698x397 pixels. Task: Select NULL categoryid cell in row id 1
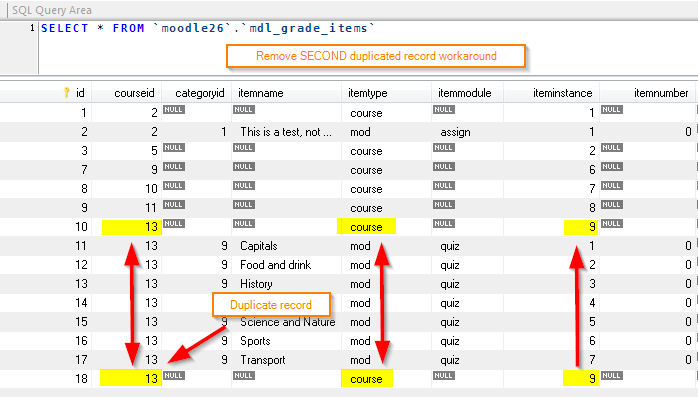coord(174,109)
